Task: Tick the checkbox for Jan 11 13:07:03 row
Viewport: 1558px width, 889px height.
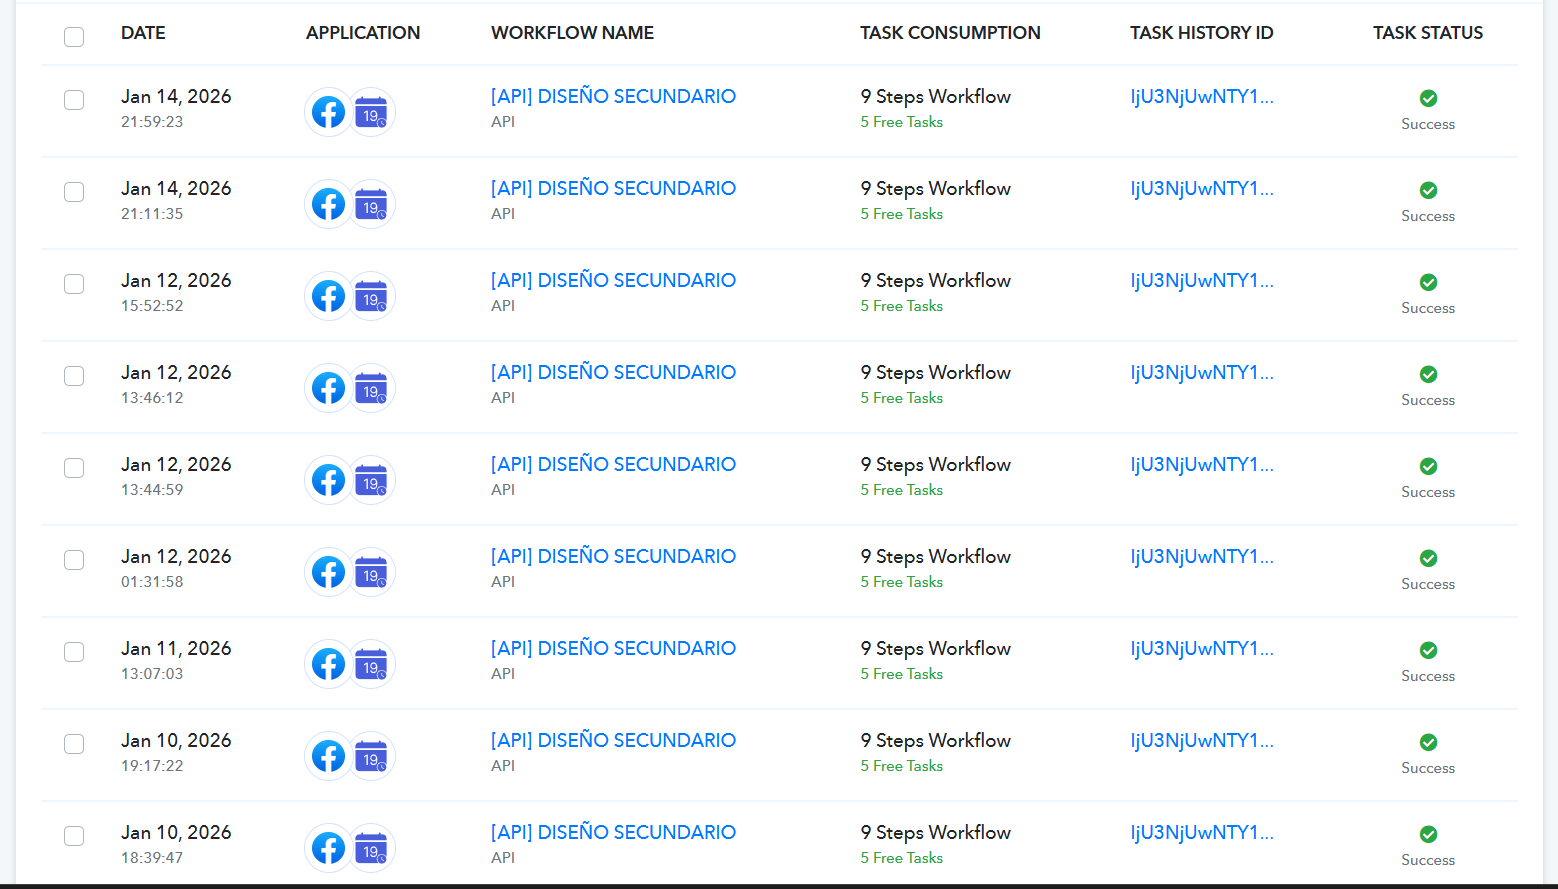Action: pyautogui.click(x=74, y=652)
